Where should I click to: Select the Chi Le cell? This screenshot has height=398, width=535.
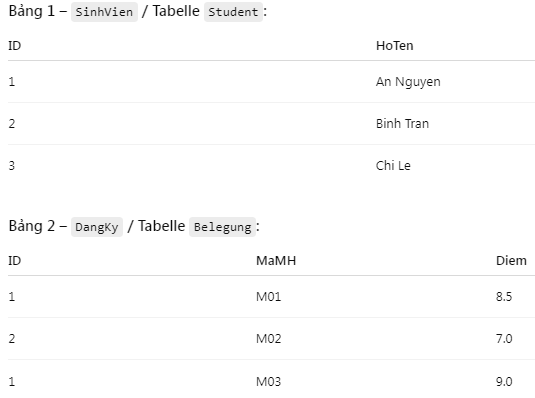click(x=393, y=166)
